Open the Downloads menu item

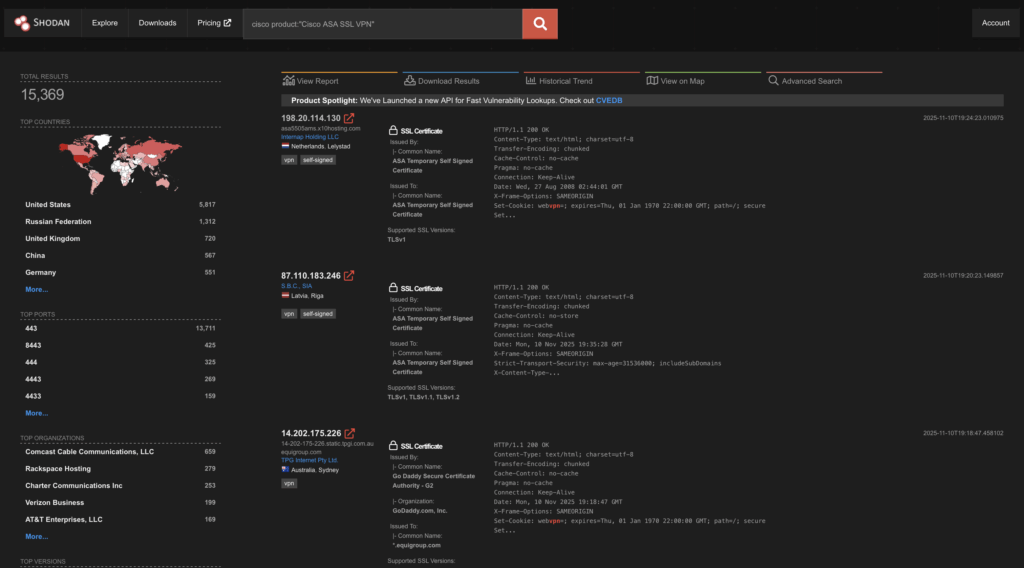[157, 23]
